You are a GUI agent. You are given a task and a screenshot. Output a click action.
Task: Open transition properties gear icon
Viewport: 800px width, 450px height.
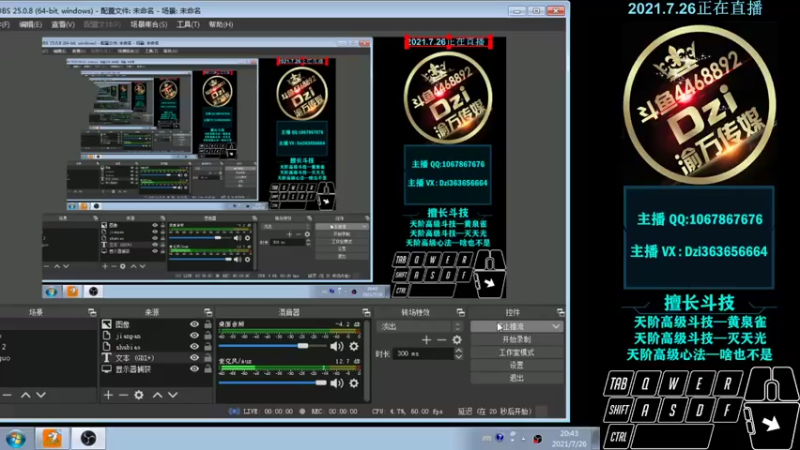pos(457,339)
